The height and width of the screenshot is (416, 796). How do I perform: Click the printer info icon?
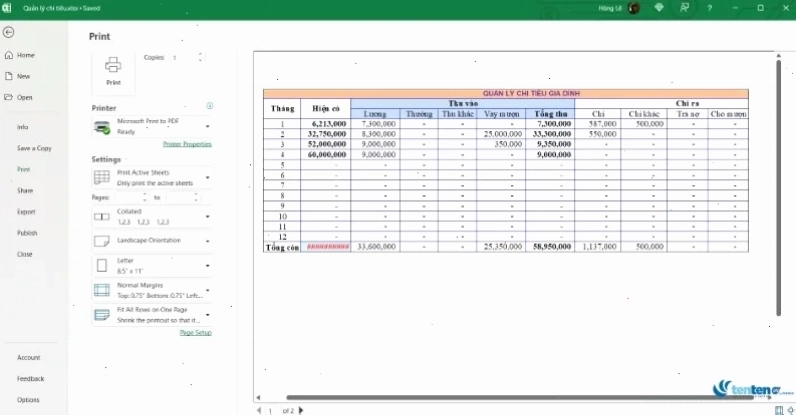210,106
